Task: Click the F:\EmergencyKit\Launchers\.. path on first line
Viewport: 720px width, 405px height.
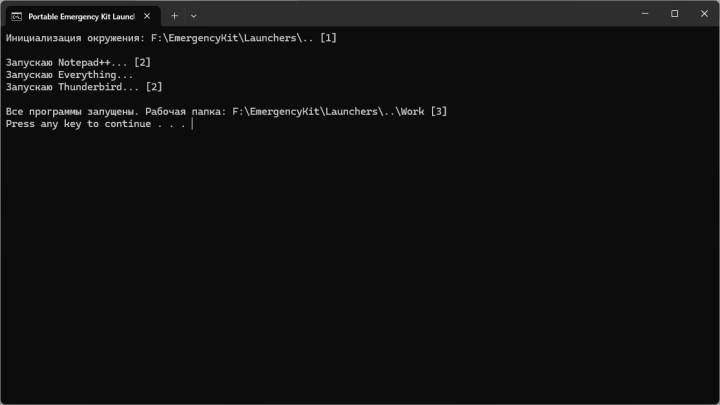Action: click(240, 38)
